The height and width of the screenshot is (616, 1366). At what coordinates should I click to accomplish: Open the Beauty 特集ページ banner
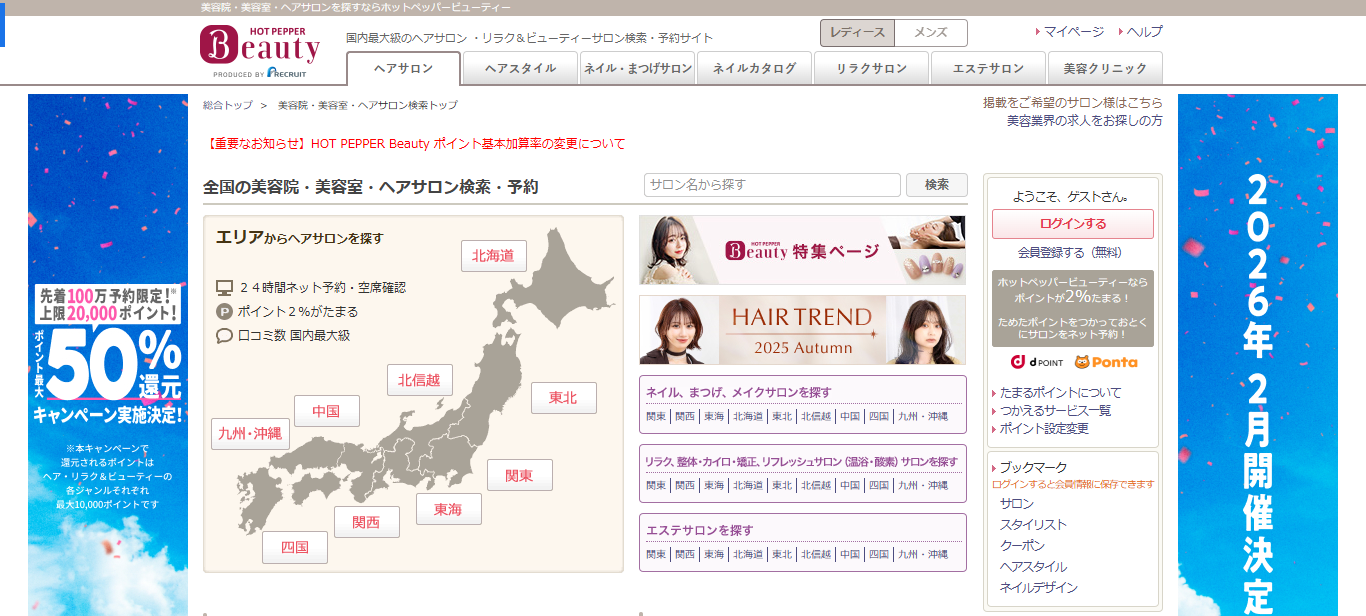click(802, 250)
